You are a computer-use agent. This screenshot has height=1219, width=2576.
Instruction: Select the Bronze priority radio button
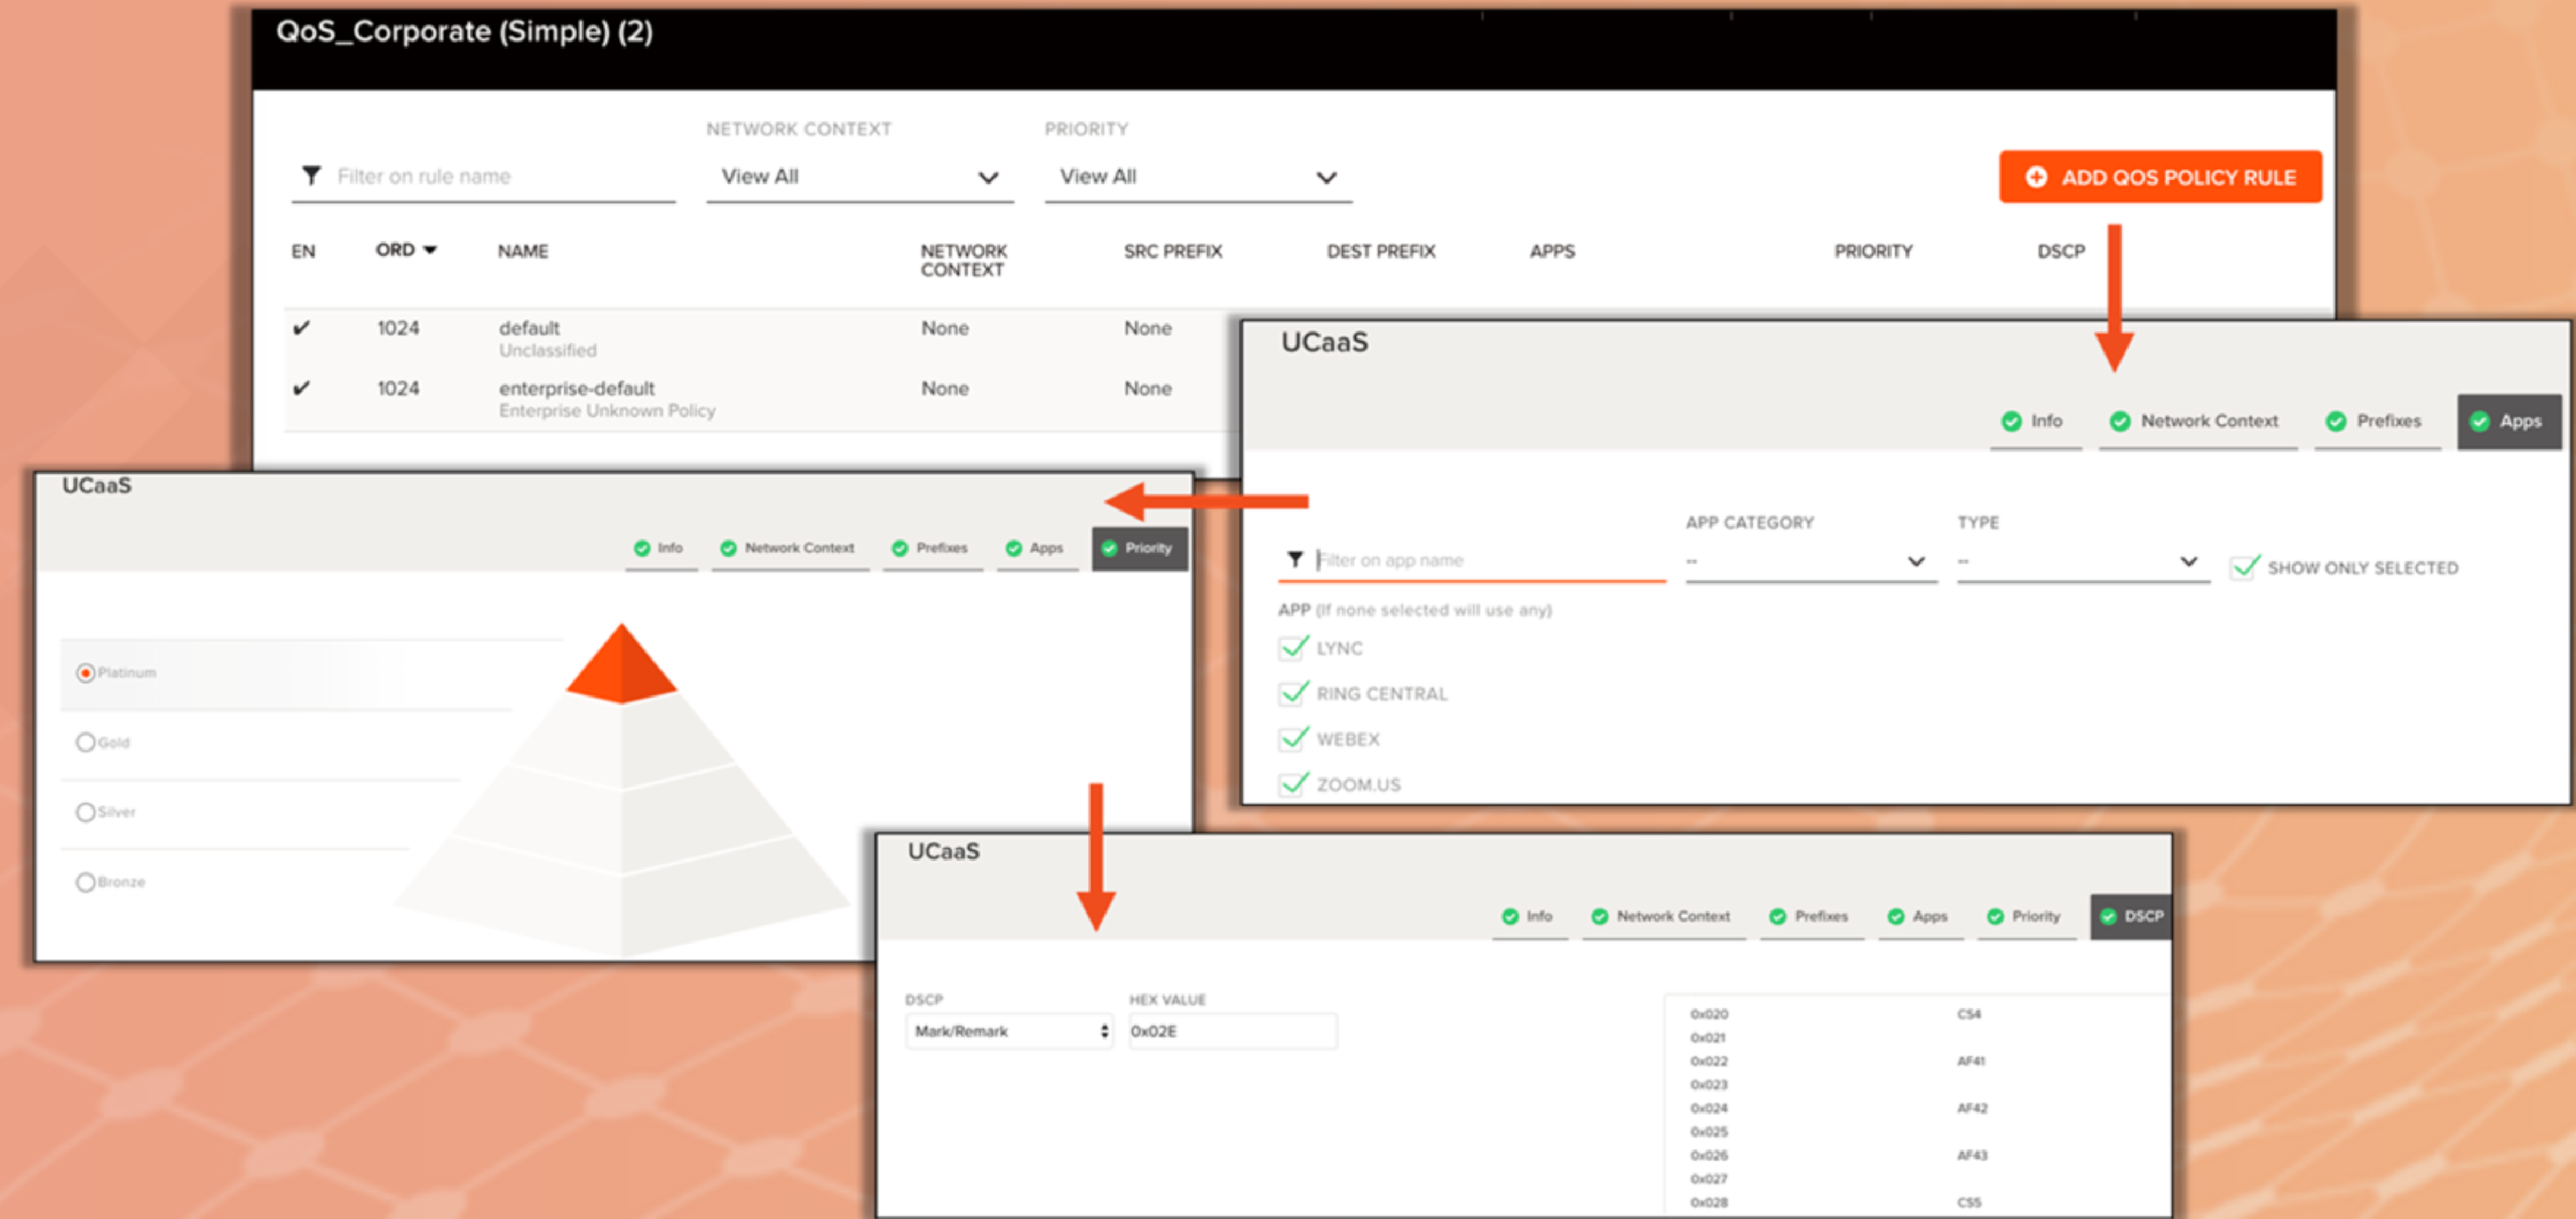86,882
